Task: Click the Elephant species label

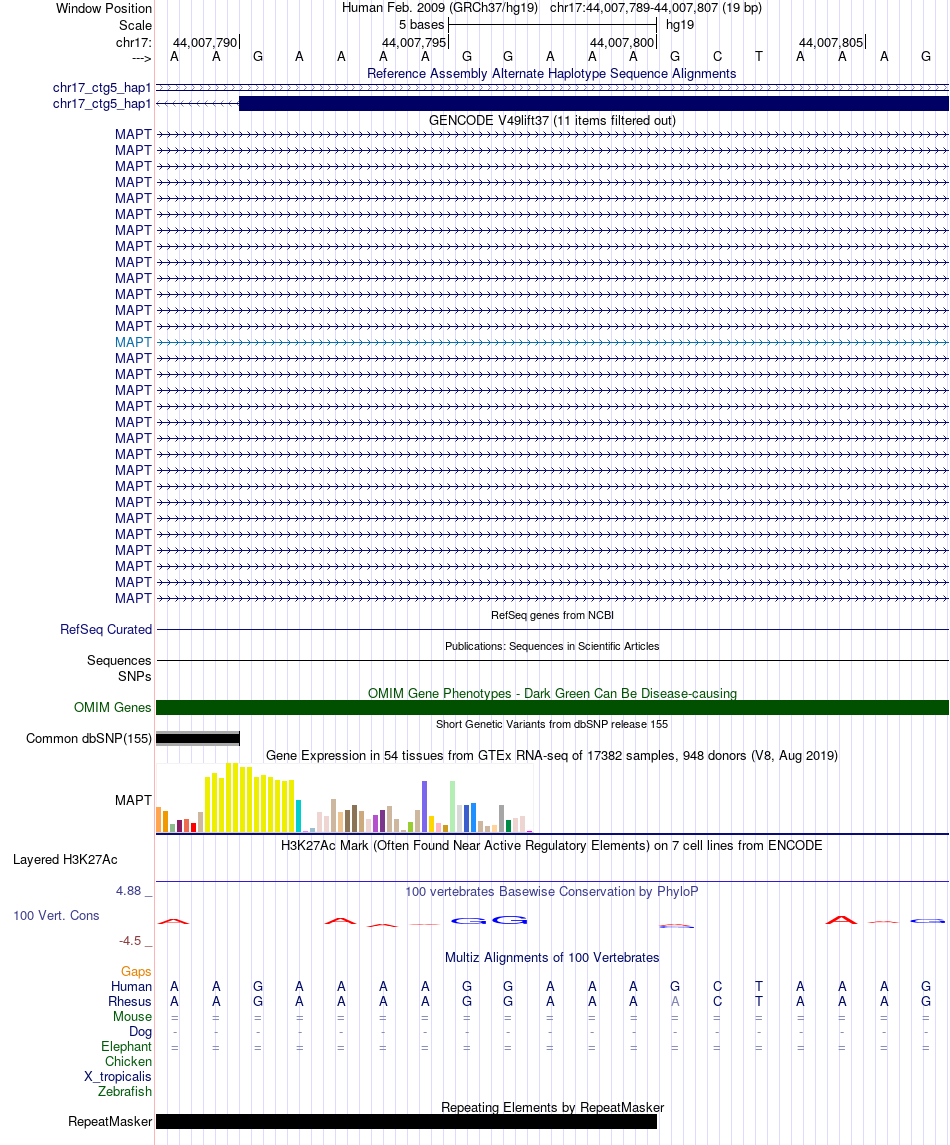Action: (x=126, y=1046)
